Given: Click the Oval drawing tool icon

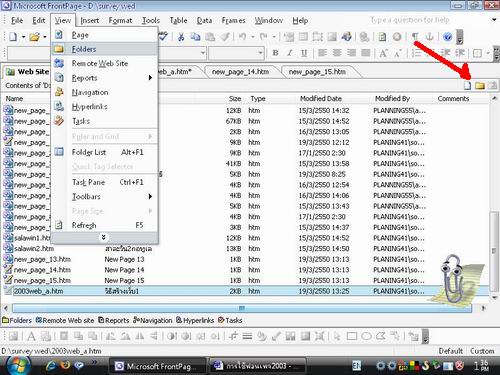Looking at the screenshot, I should tap(366, 336).
